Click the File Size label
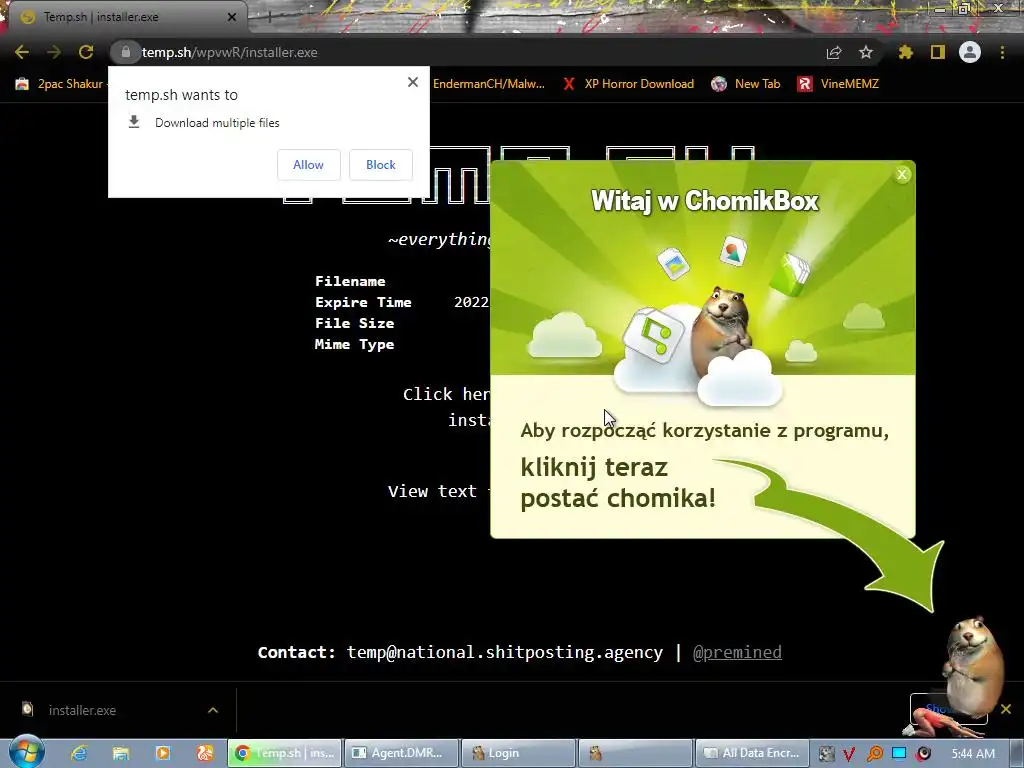1024x768 pixels. pyautogui.click(x=355, y=323)
